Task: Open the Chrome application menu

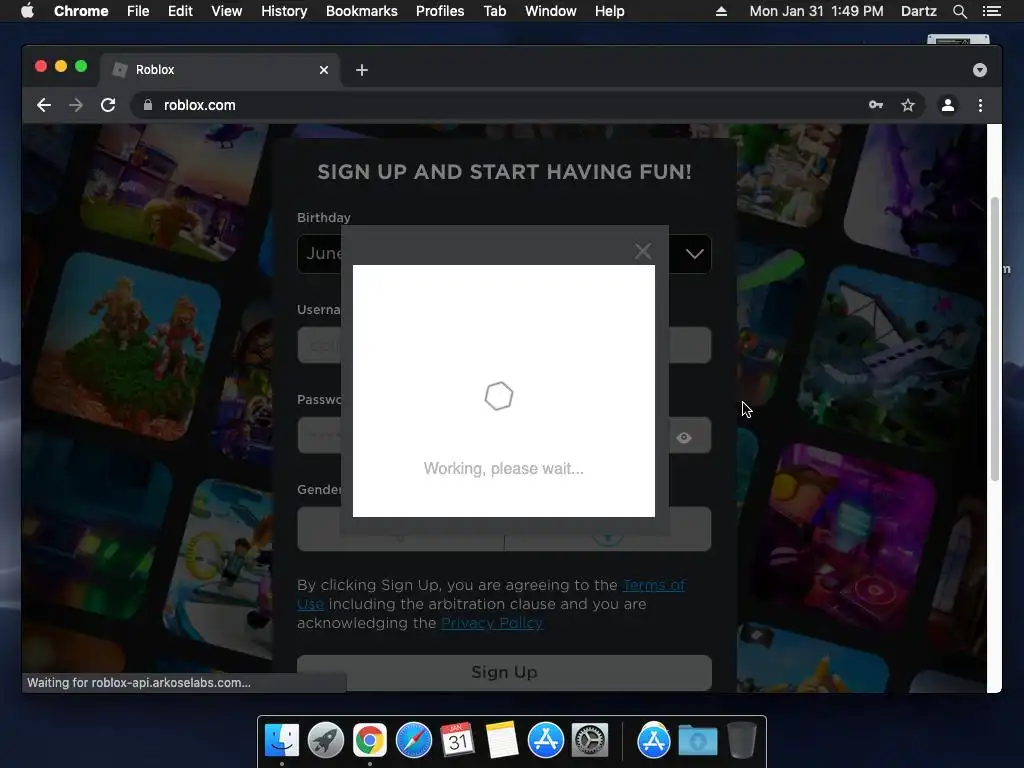Action: [x=81, y=11]
